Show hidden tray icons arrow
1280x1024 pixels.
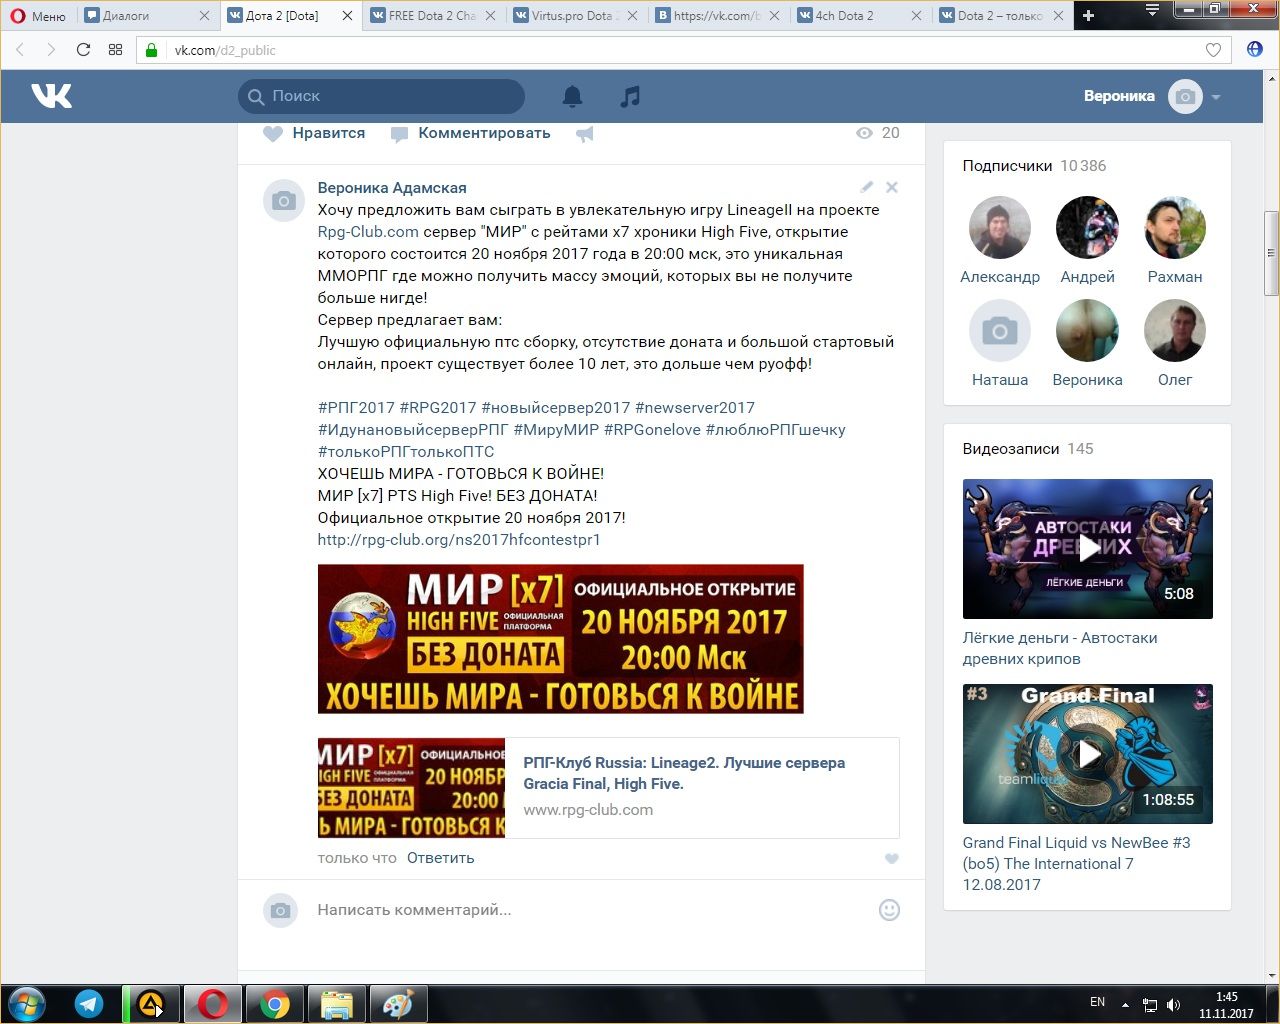[1126, 1004]
